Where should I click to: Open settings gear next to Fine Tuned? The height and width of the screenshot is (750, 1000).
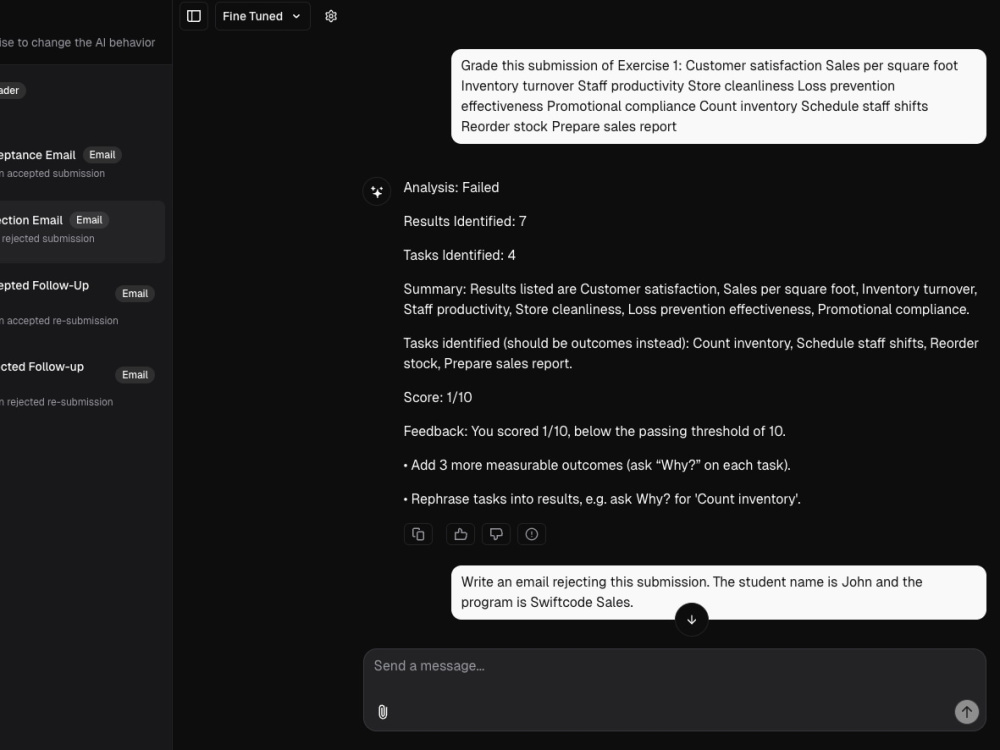point(330,16)
